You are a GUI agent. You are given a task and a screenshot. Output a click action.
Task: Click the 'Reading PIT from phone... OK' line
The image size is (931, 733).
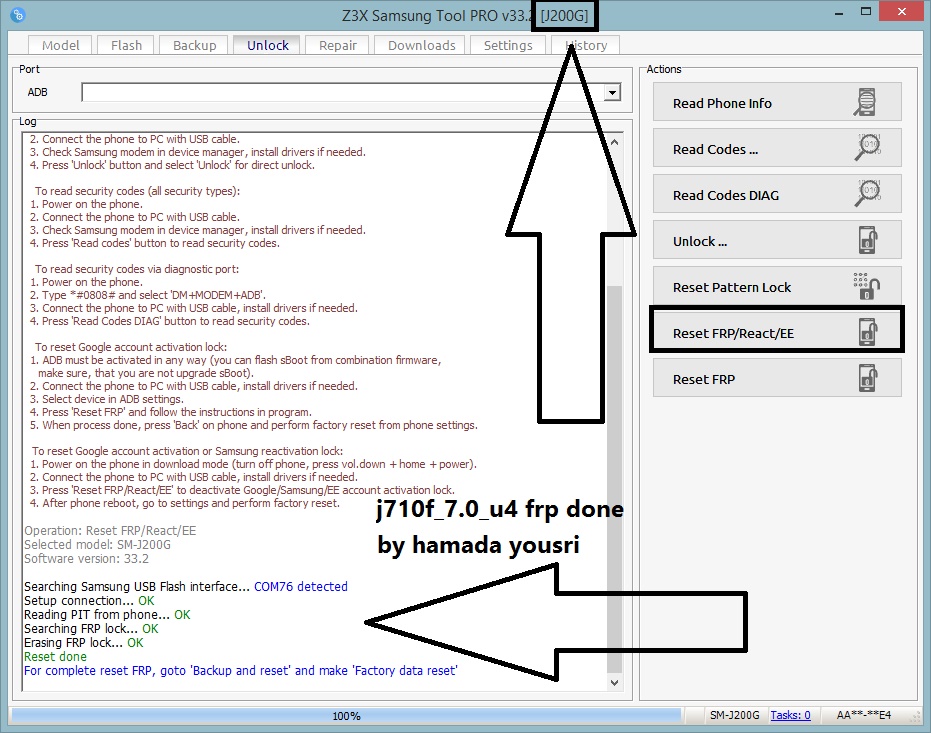coord(107,614)
